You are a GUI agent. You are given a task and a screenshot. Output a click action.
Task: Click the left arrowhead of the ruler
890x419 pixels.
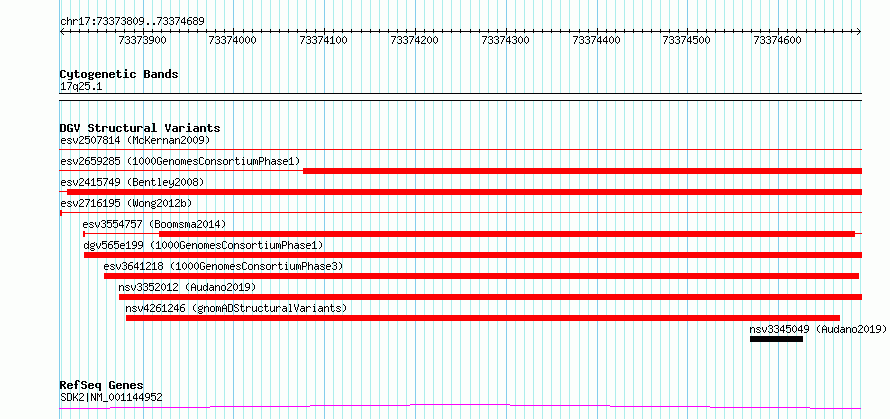(x=62, y=32)
